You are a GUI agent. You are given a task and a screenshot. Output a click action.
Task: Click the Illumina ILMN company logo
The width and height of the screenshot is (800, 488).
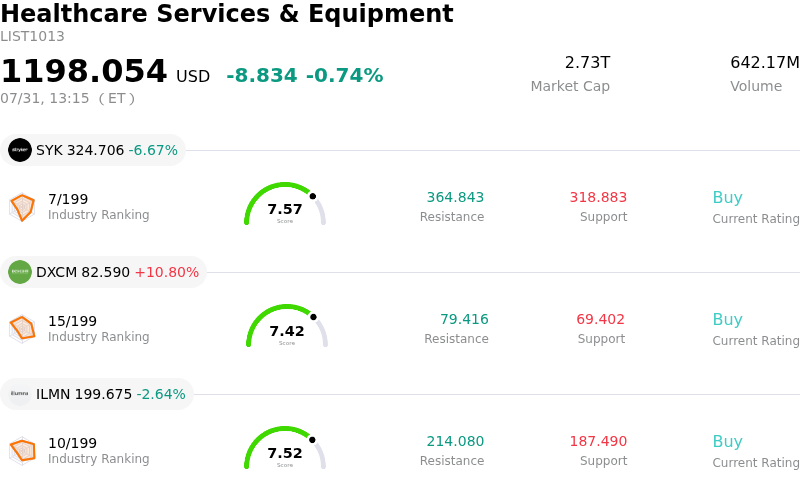point(20,394)
